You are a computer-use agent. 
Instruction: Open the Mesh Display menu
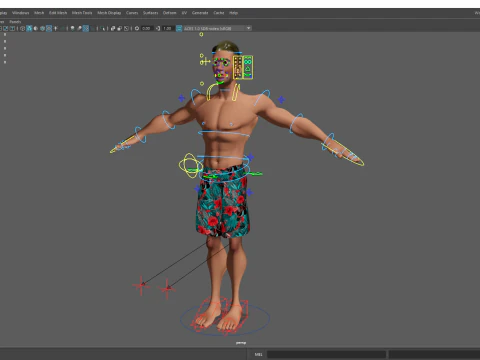tap(109, 13)
